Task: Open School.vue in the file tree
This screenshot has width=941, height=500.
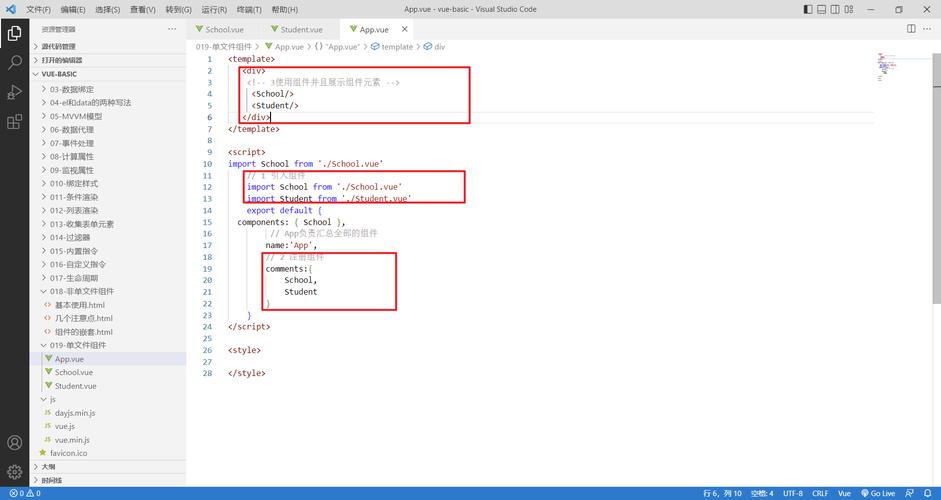Action: (x=108, y=372)
